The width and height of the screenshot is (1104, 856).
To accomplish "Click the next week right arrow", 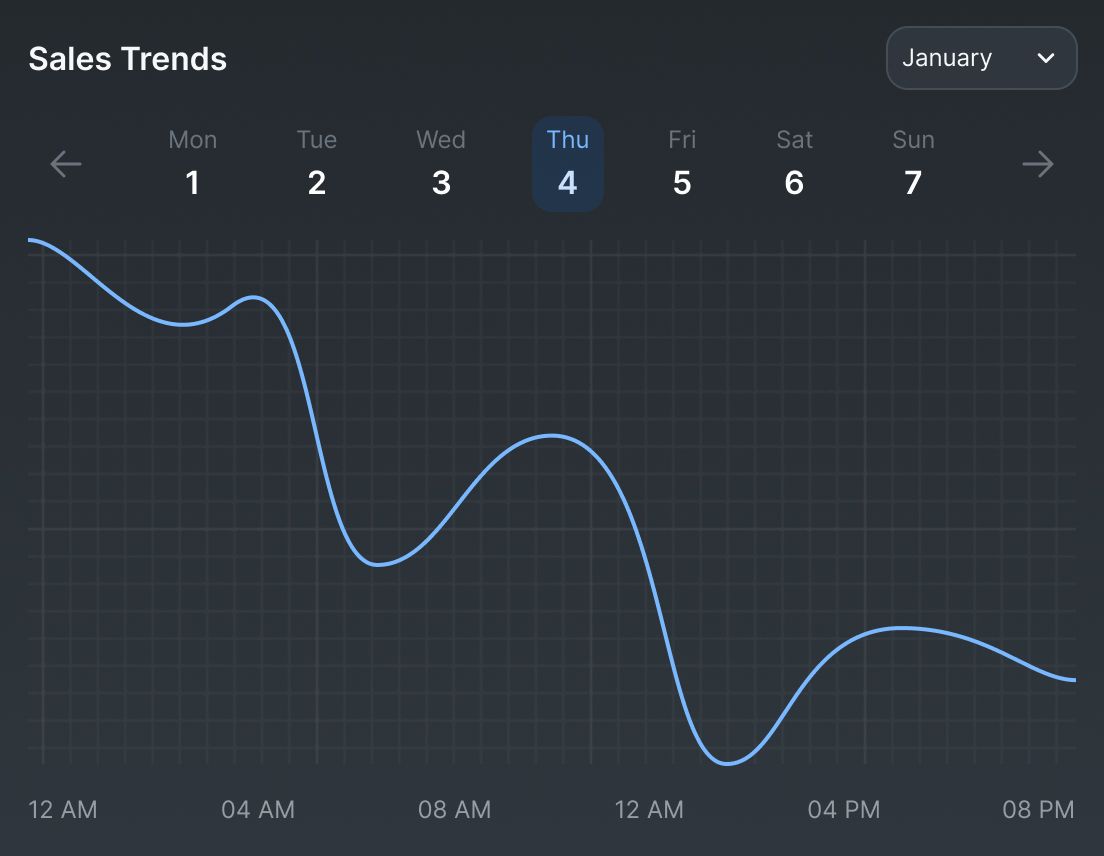I will (x=1038, y=164).
